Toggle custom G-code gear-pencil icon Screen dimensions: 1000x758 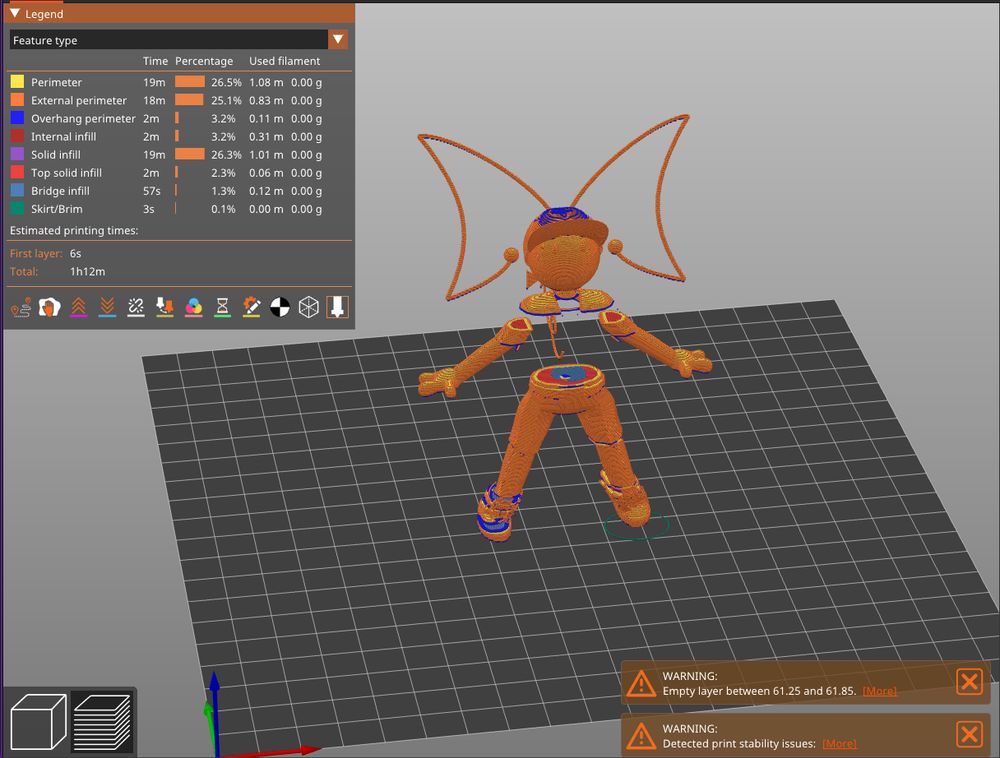click(252, 307)
